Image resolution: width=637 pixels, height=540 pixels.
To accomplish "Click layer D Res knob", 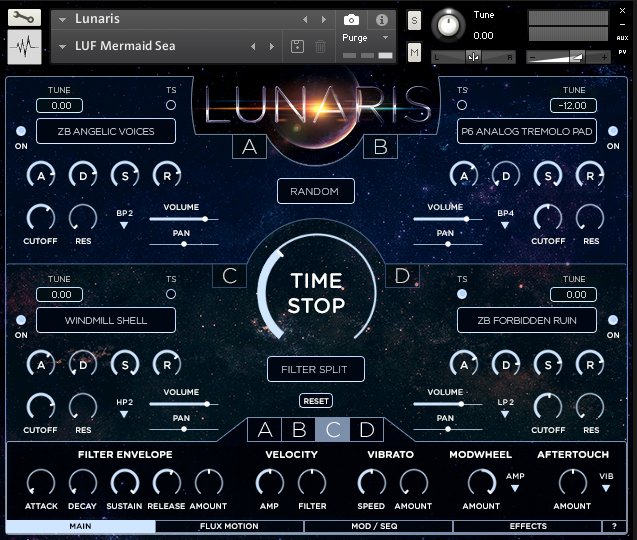I will 590,408.
